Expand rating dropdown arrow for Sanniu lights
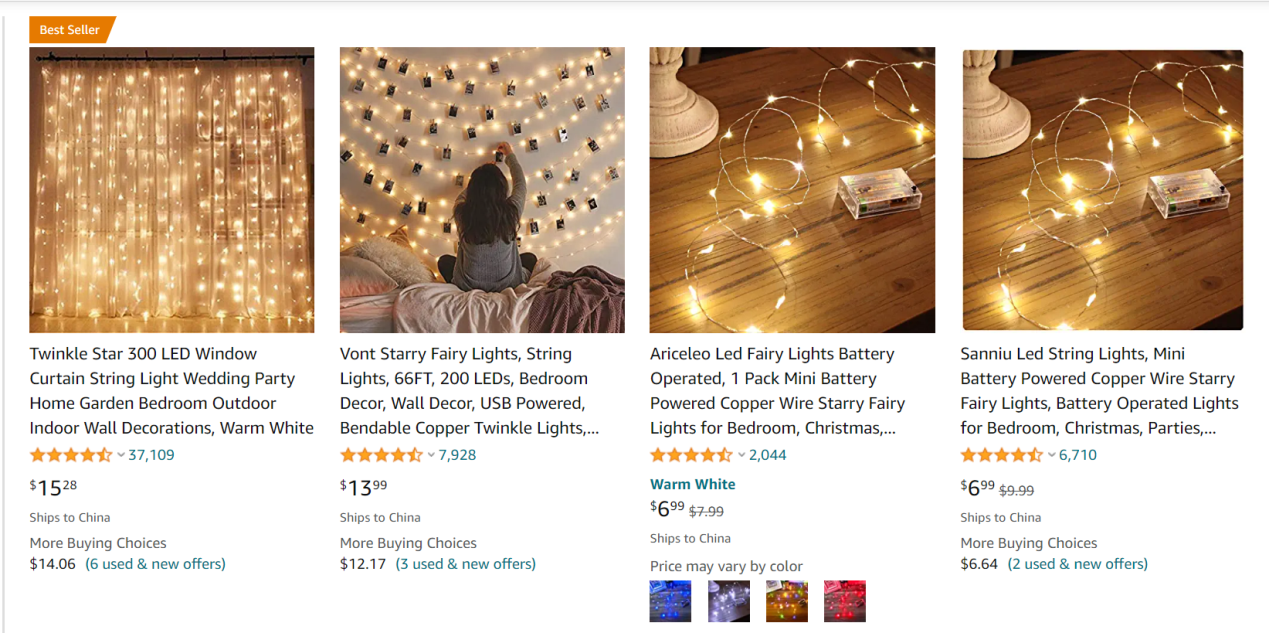 tap(1052, 455)
